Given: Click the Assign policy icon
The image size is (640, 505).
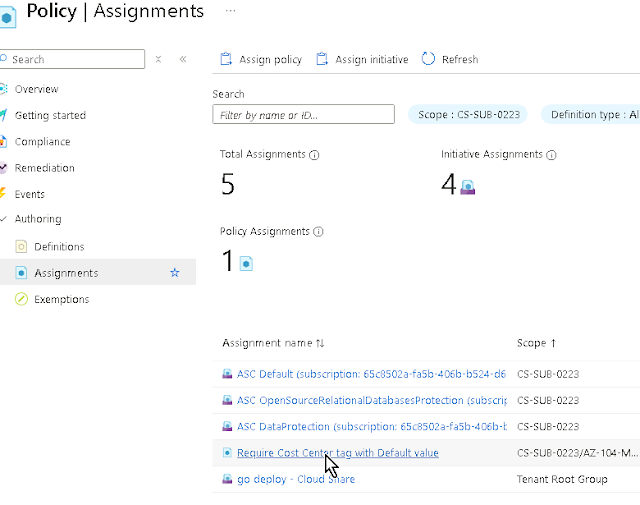Looking at the screenshot, I should [x=226, y=59].
